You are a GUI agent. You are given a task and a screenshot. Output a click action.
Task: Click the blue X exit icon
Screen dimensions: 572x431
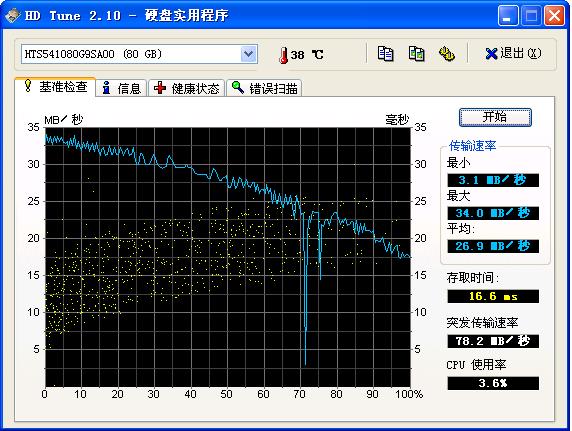[491, 54]
